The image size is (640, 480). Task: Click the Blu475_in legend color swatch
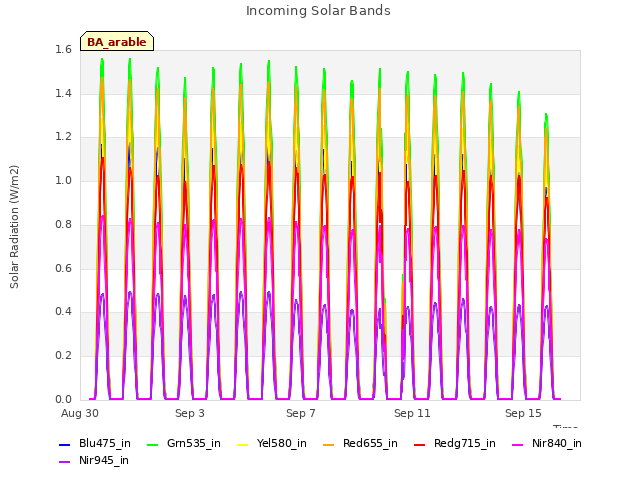click(64, 444)
